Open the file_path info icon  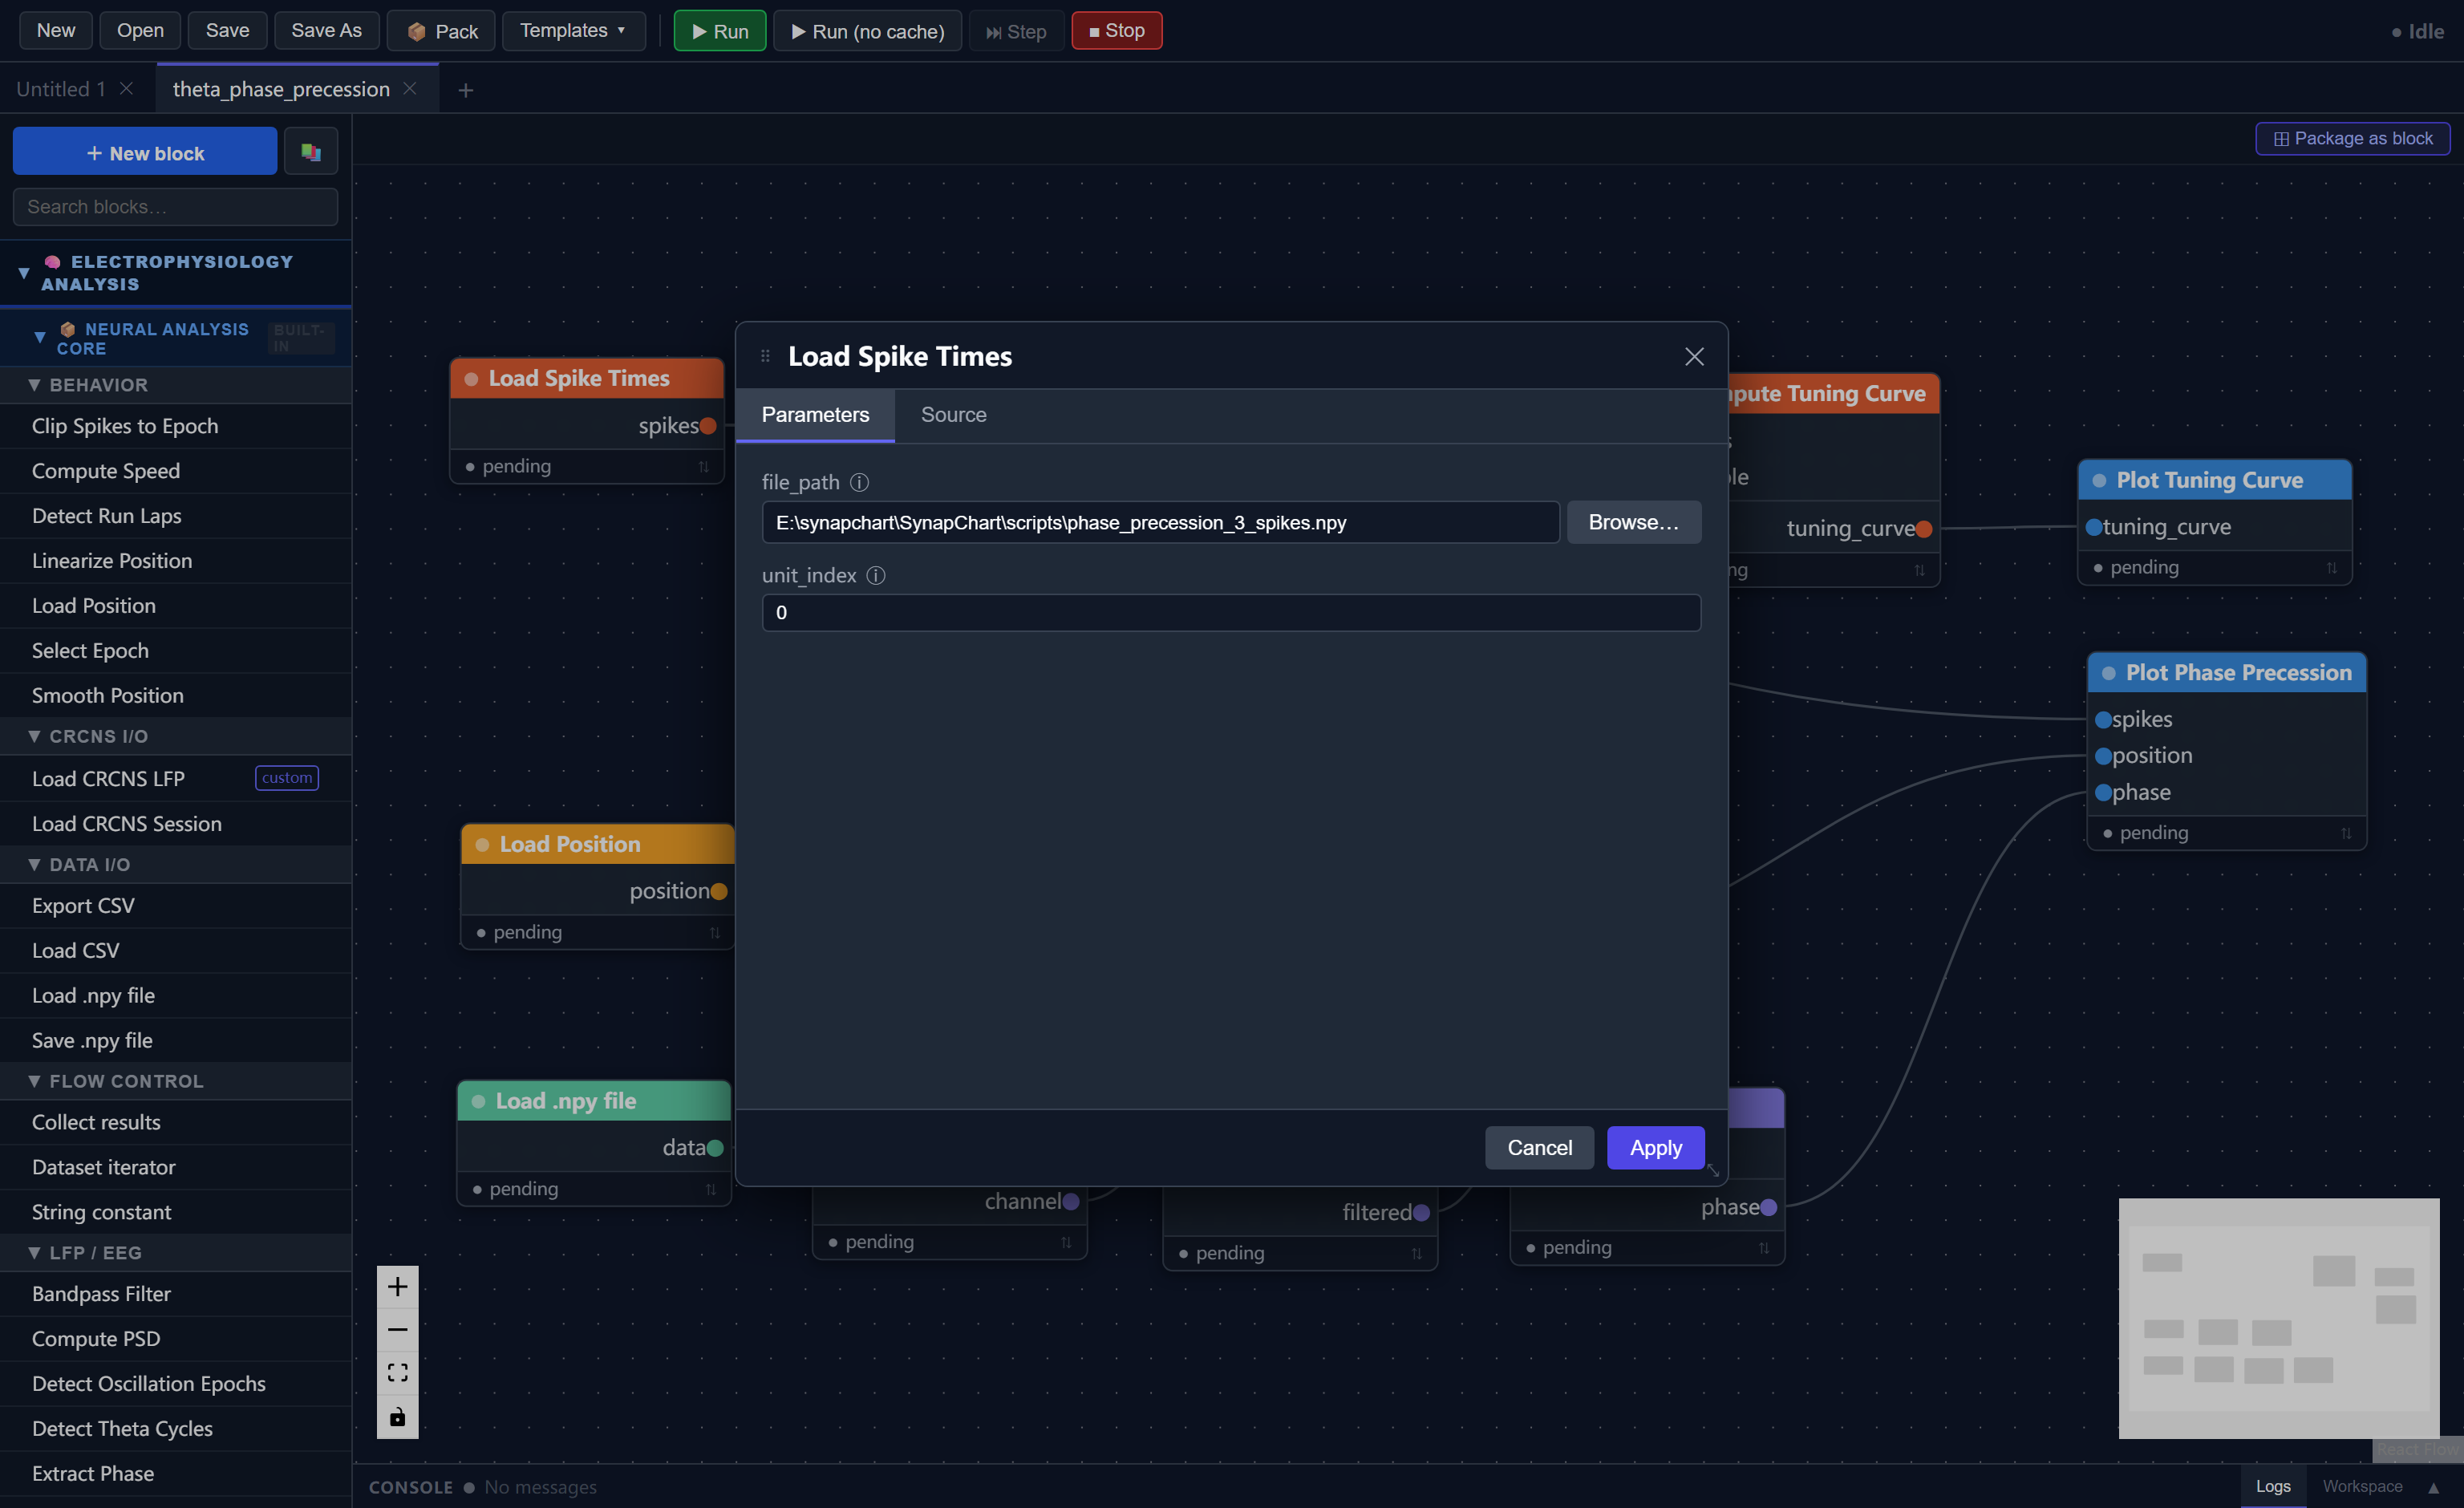[859, 482]
